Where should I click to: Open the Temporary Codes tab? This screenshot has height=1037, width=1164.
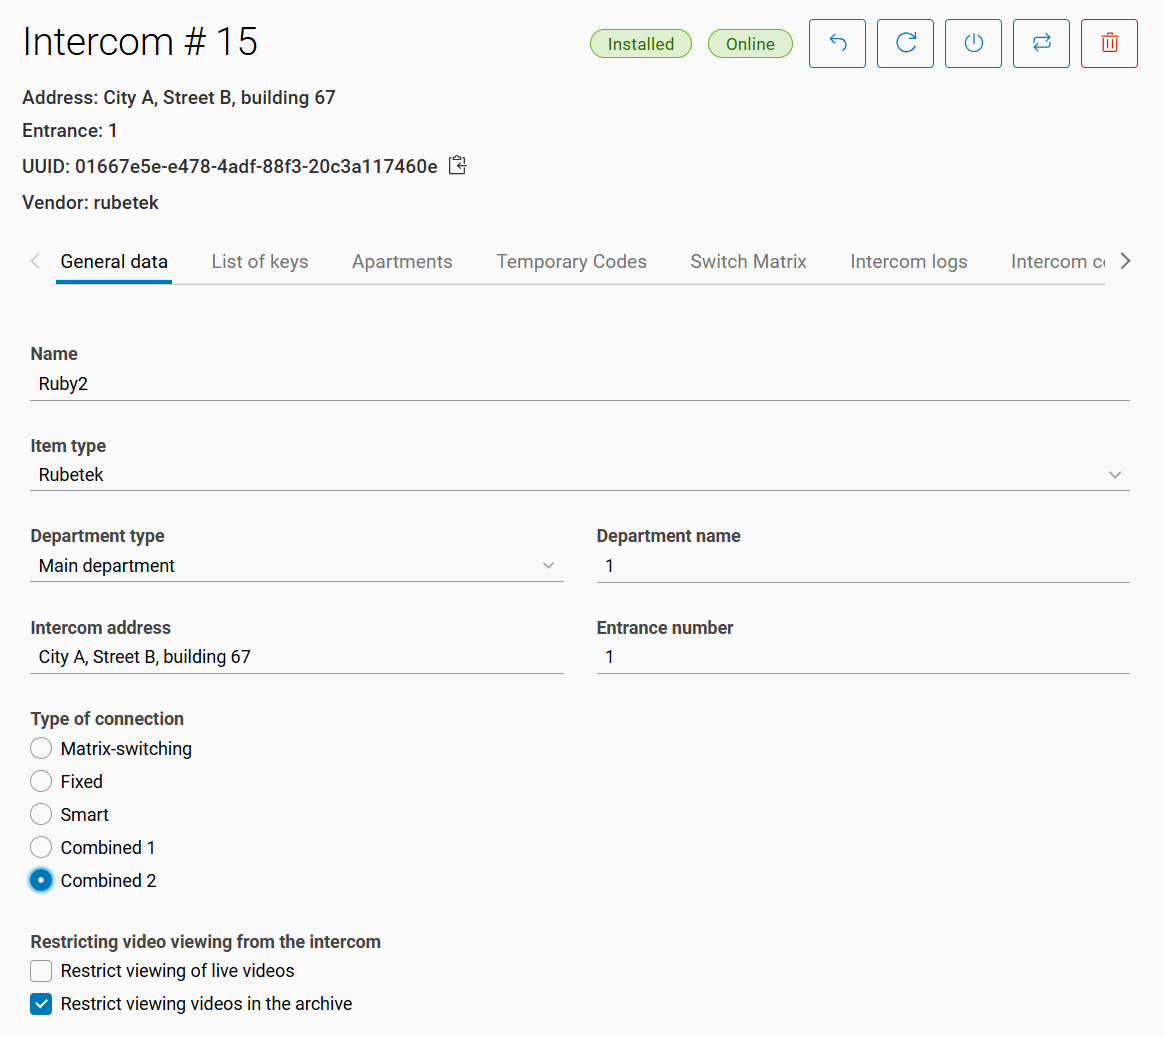pos(571,262)
